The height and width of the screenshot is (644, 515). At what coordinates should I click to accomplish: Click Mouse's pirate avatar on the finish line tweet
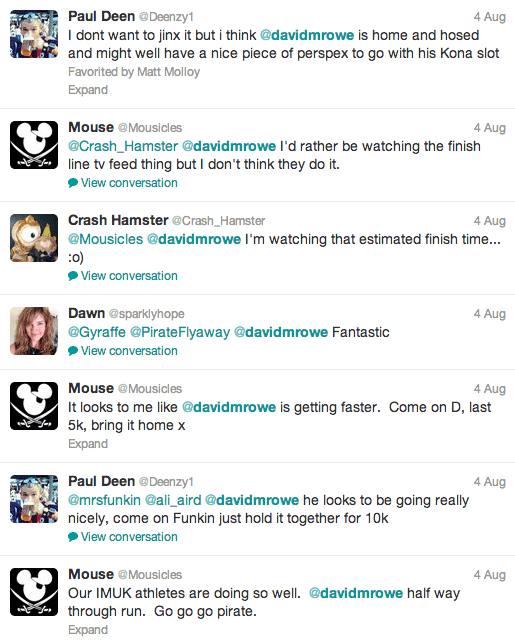pos(34,145)
